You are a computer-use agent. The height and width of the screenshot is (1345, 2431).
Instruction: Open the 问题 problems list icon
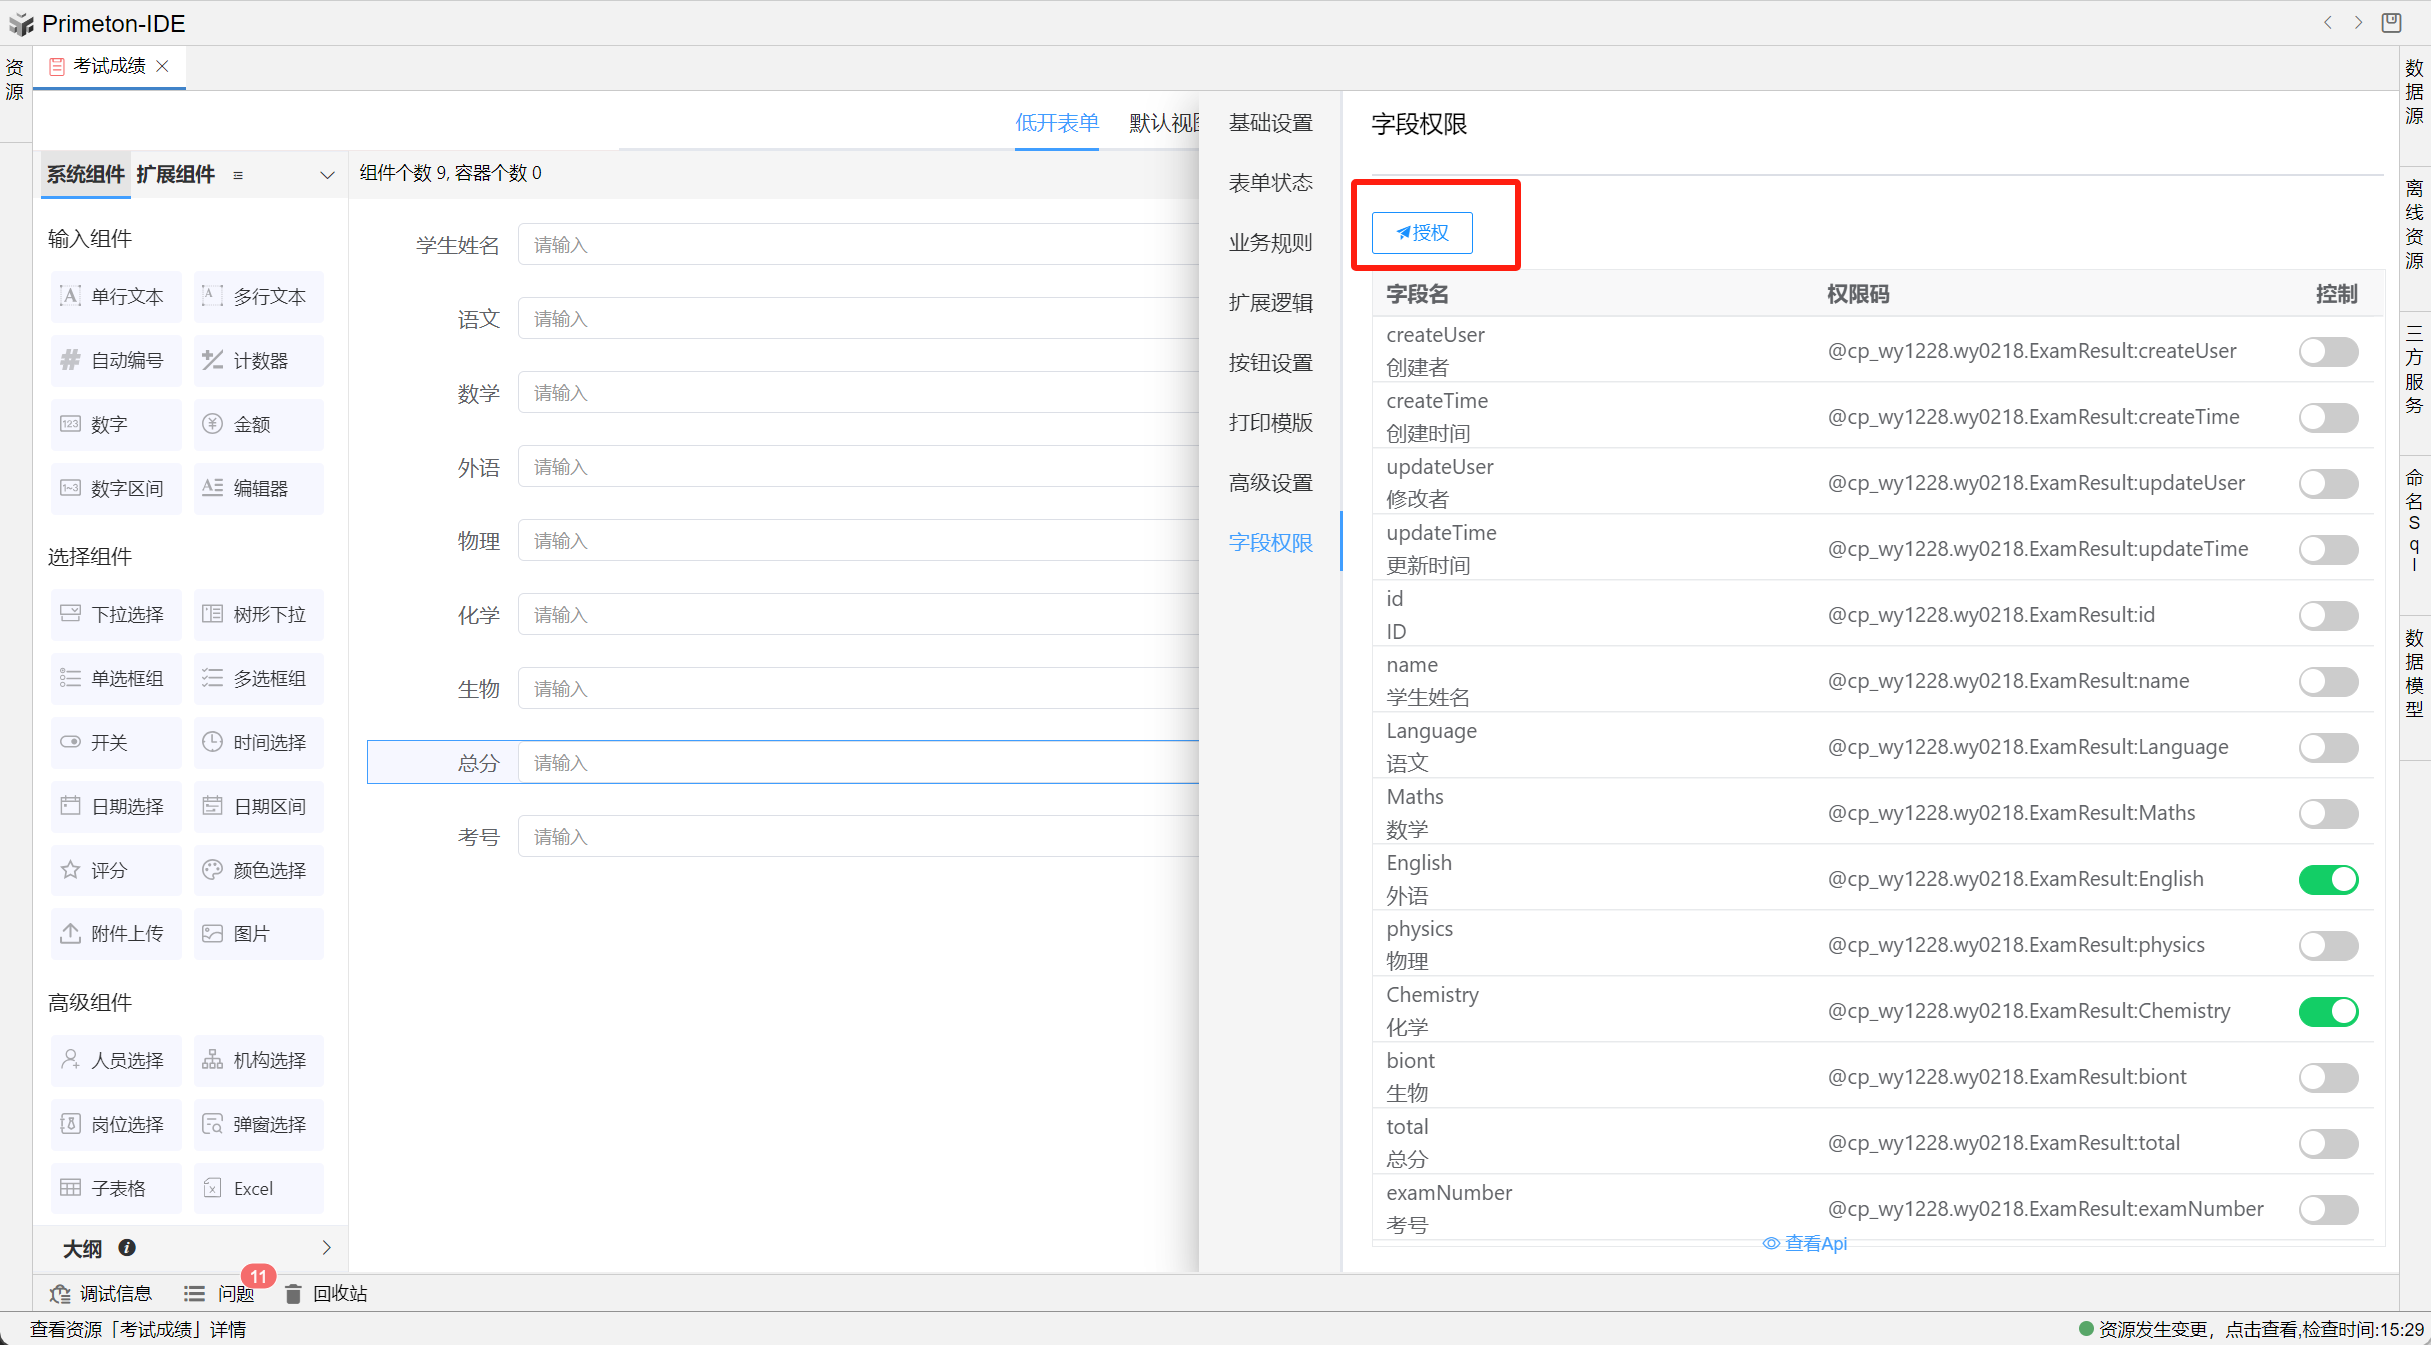tap(194, 1294)
